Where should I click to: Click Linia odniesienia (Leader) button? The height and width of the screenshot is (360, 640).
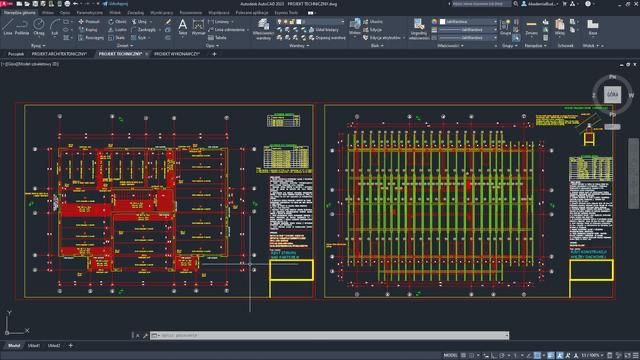227,30
